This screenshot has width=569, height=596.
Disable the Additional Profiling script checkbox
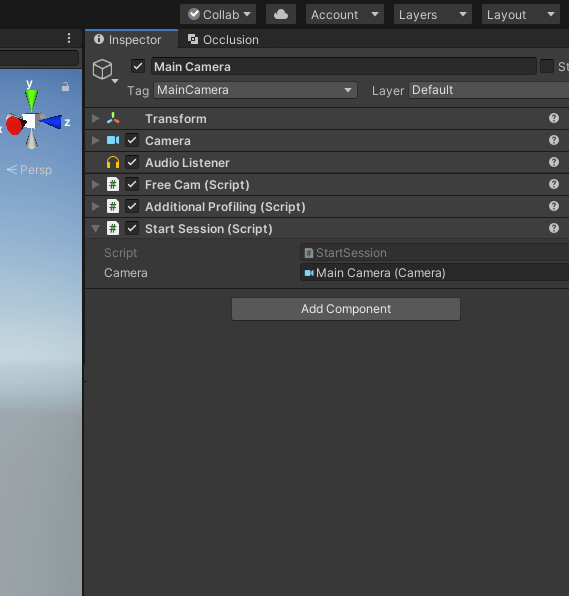132,207
